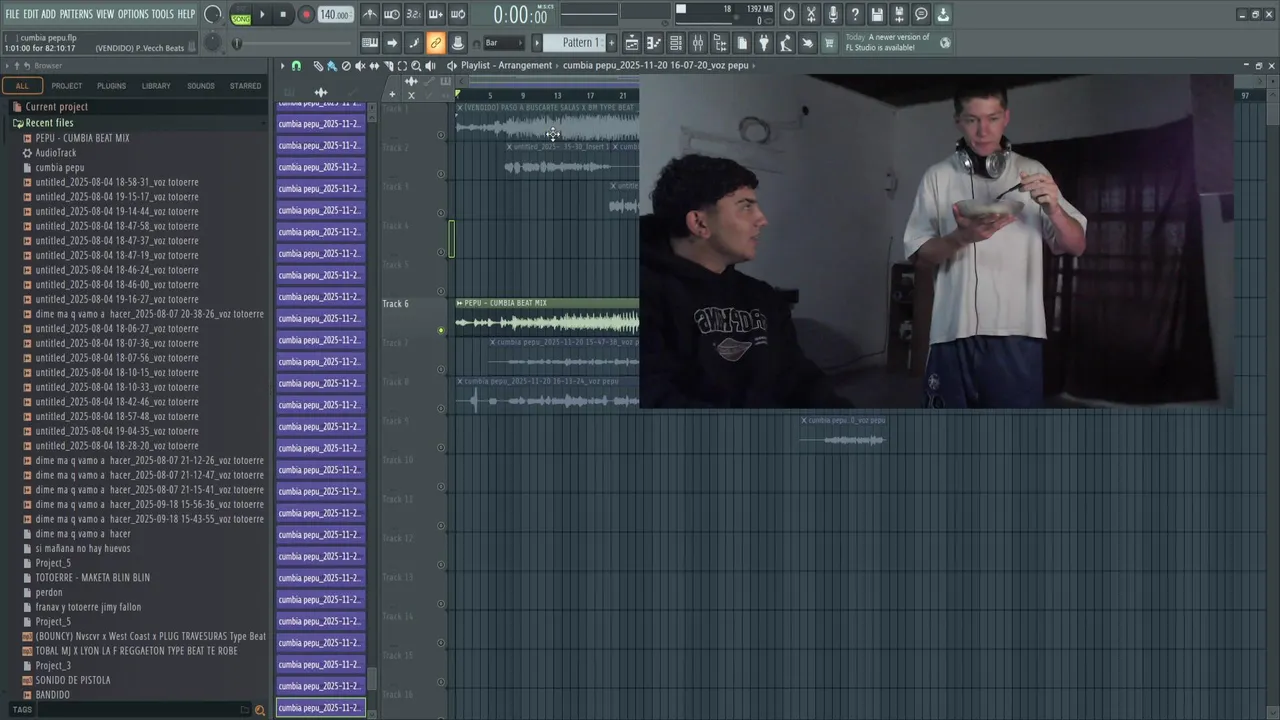Open 'si mañana no hay huevos' recent file
The height and width of the screenshot is (720, 1280).
click(x=83, y=549)
